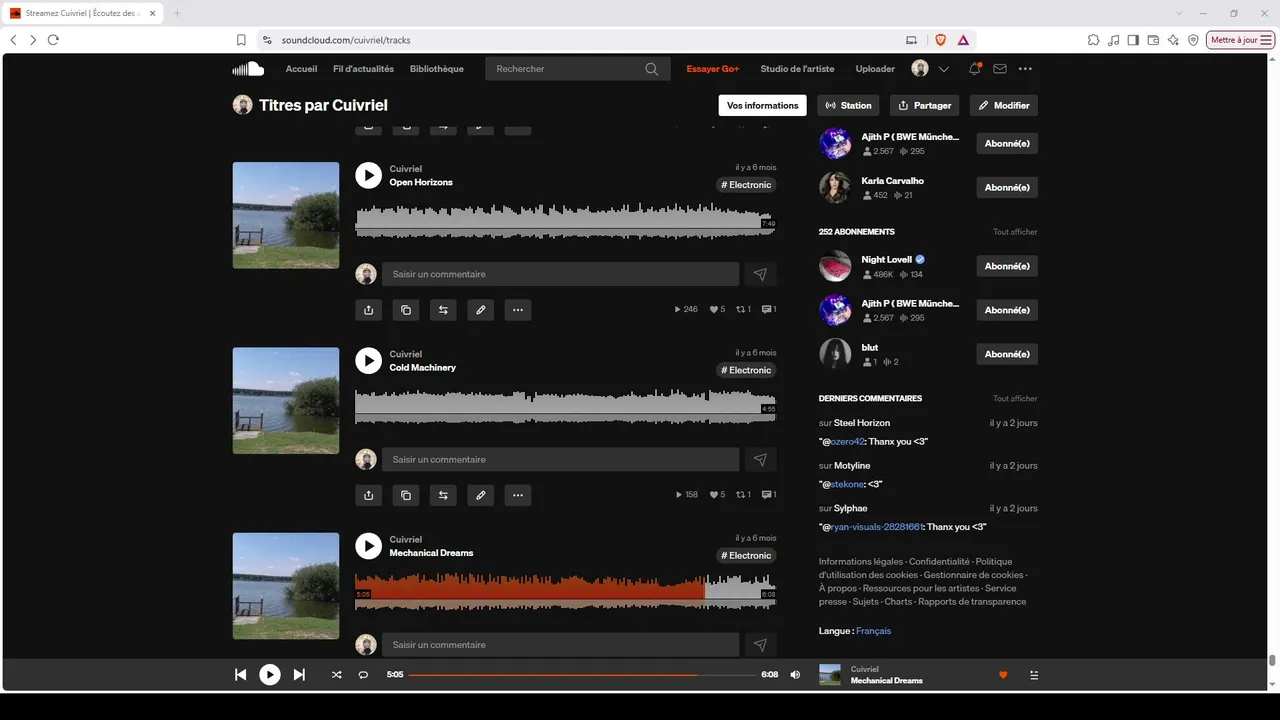Click the Electronic tag on Open Horizons

747,185
